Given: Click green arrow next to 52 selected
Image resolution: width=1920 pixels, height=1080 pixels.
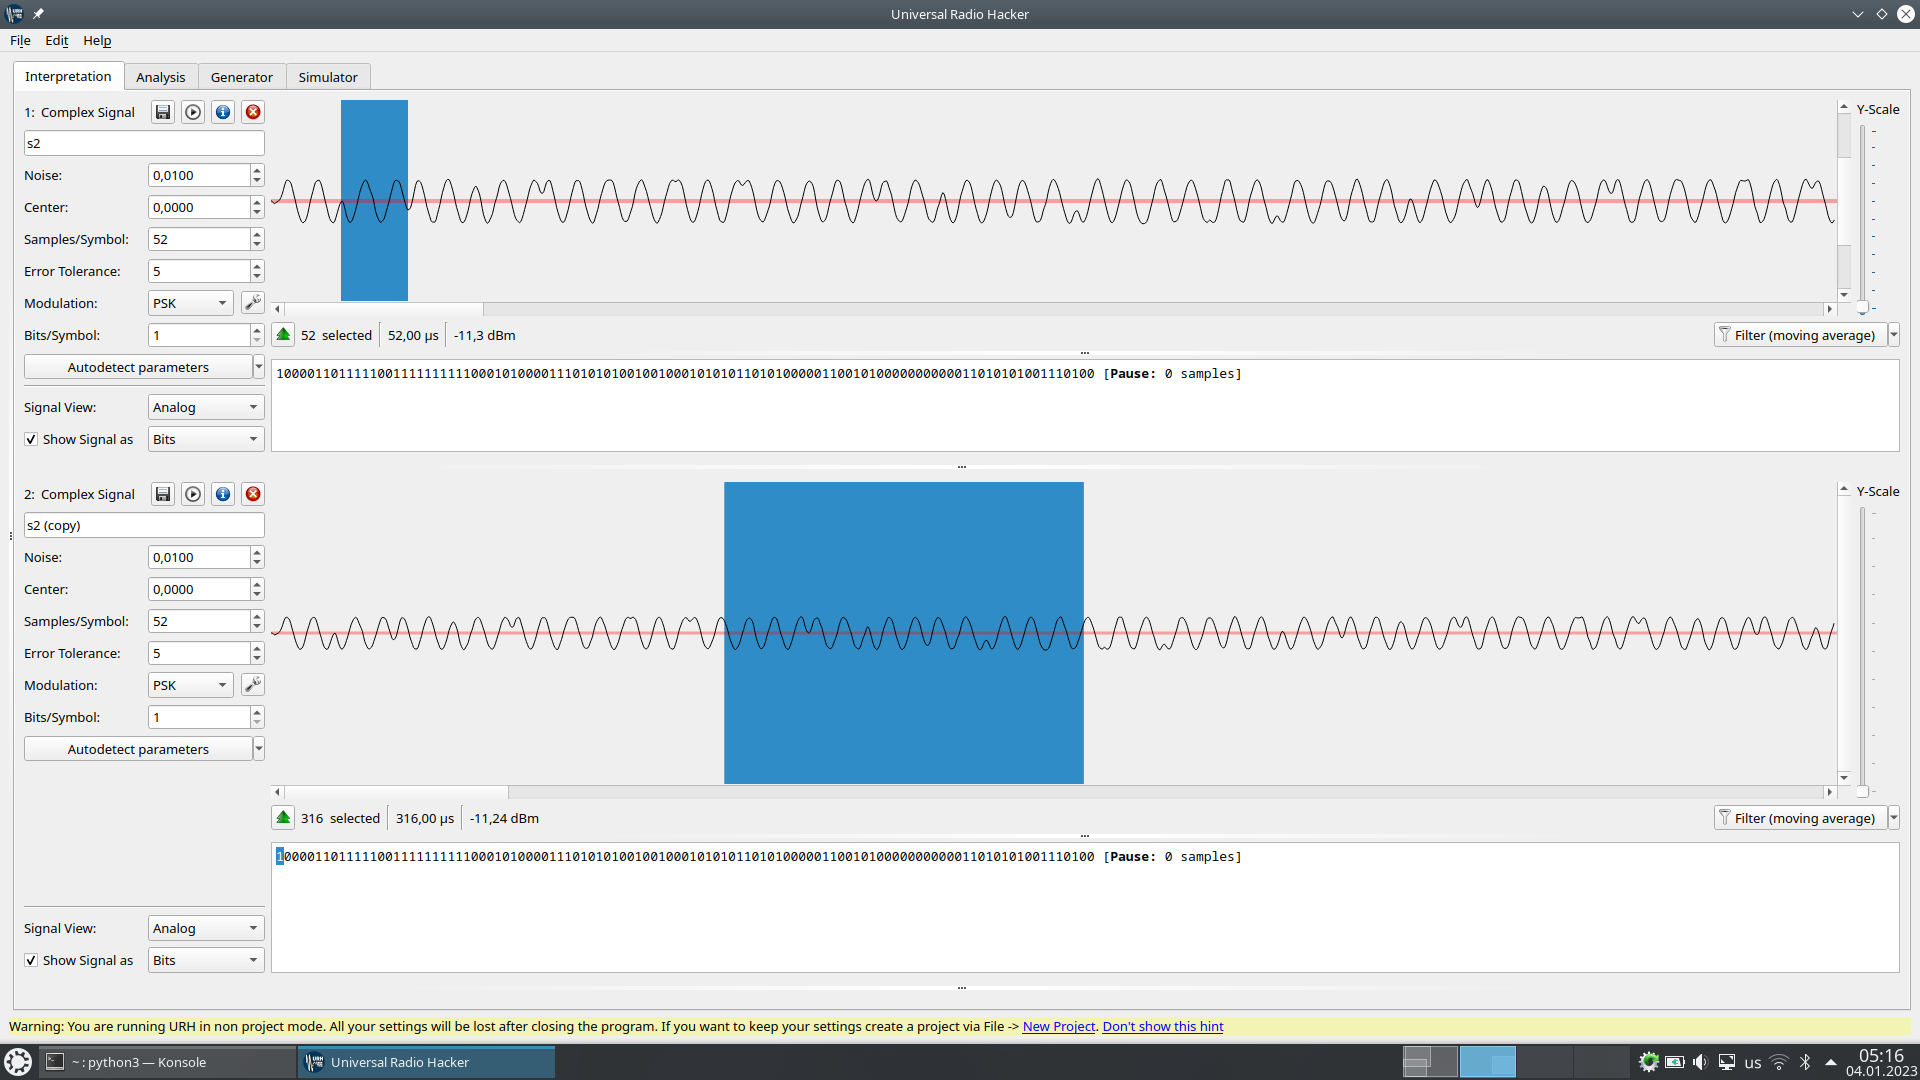Looking at the screenshot, I should pos(283,335).
